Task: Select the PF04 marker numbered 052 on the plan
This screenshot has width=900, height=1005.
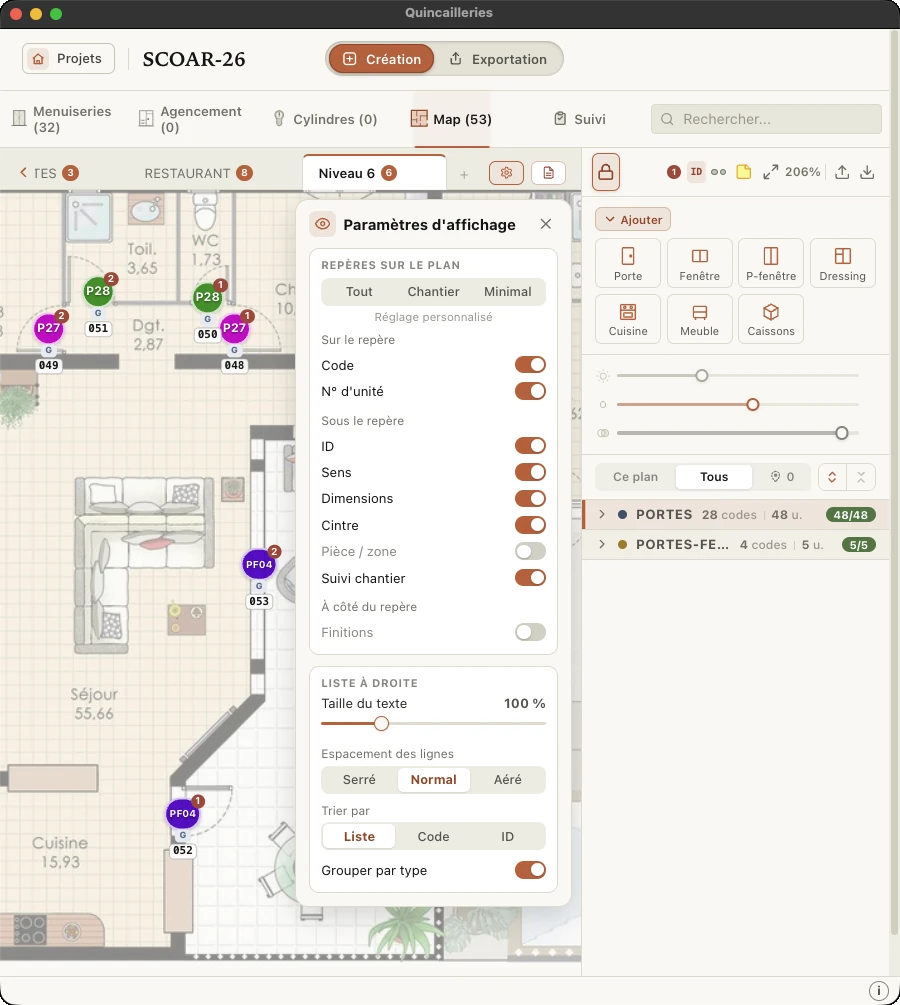Action: (x=183, y=814)
